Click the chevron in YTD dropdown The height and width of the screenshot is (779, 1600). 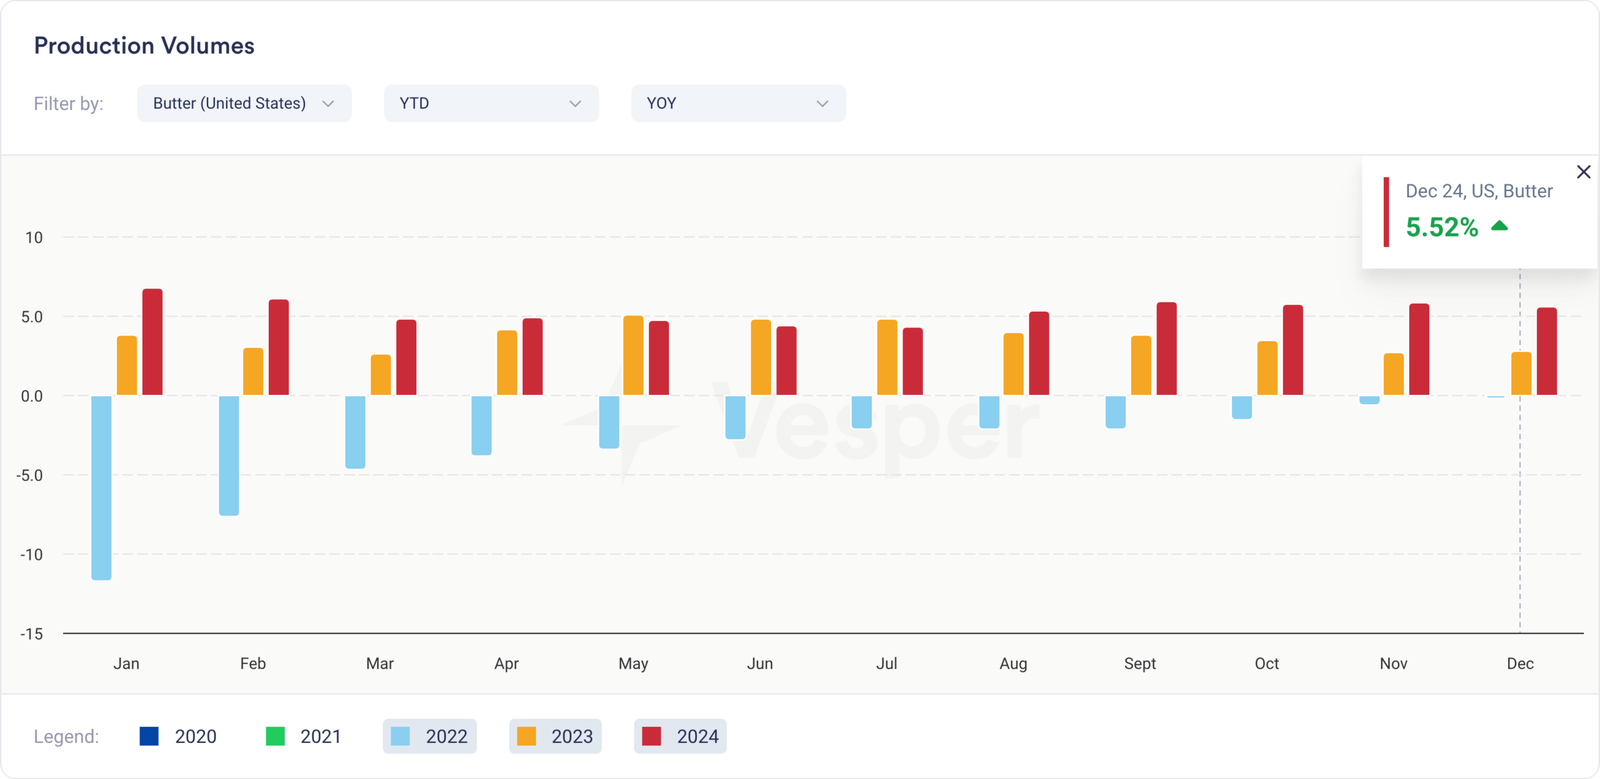[x=575, y=104]
